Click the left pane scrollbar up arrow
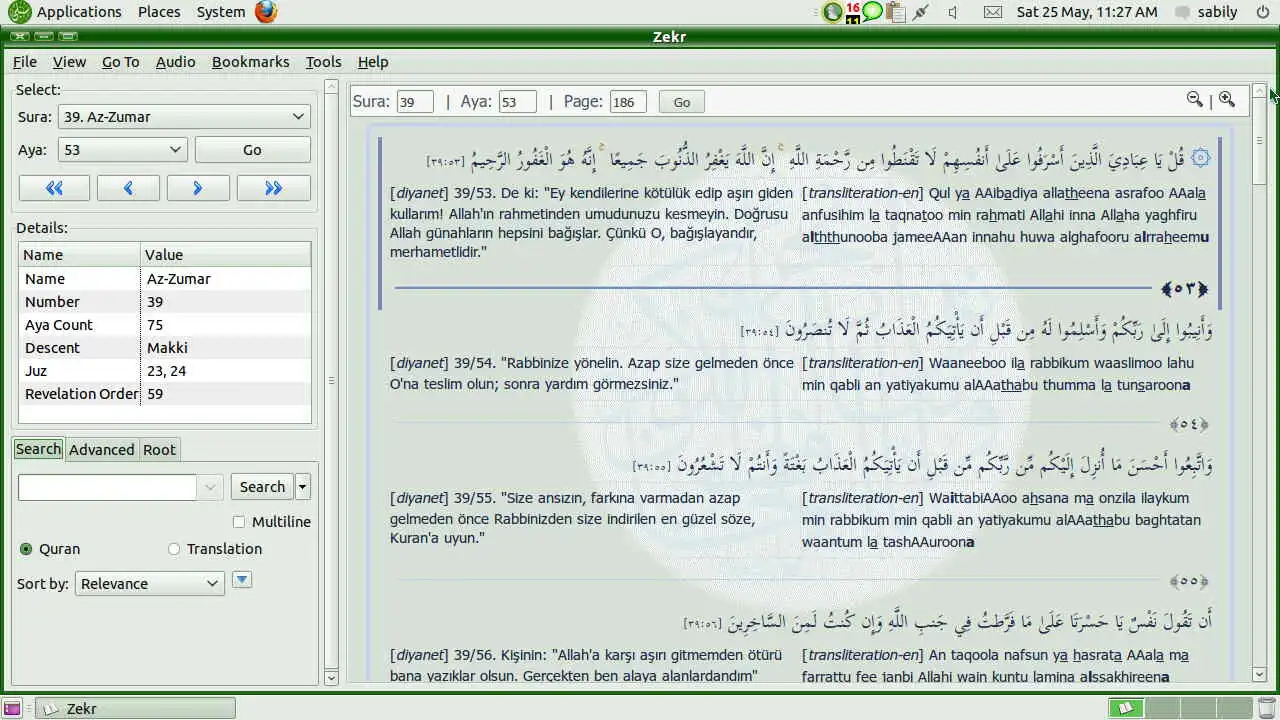 point(332,88)
